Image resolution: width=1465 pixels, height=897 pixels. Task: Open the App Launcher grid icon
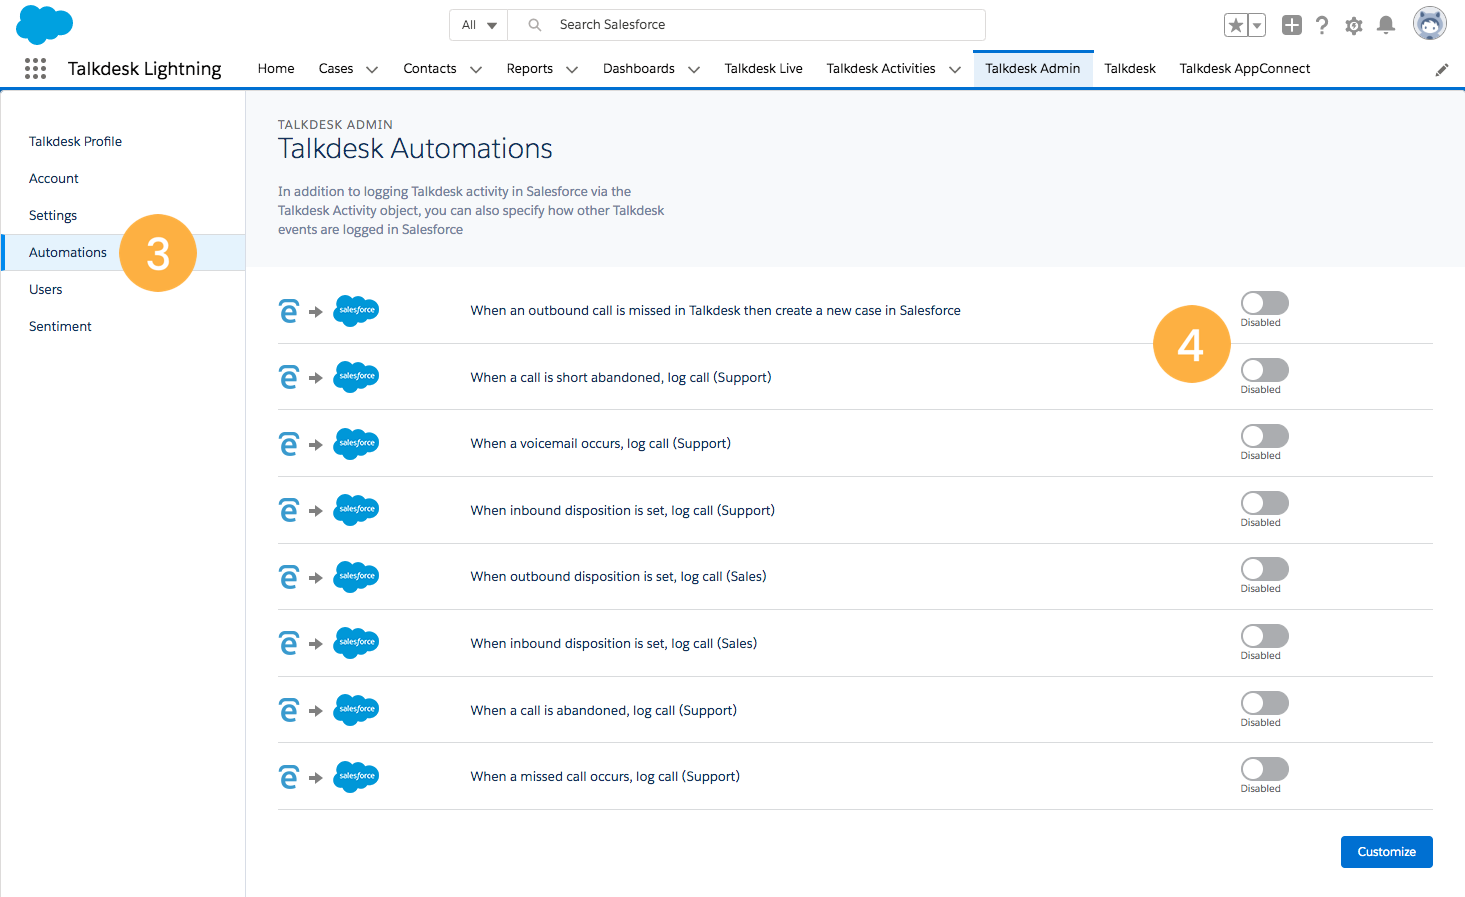35,68
